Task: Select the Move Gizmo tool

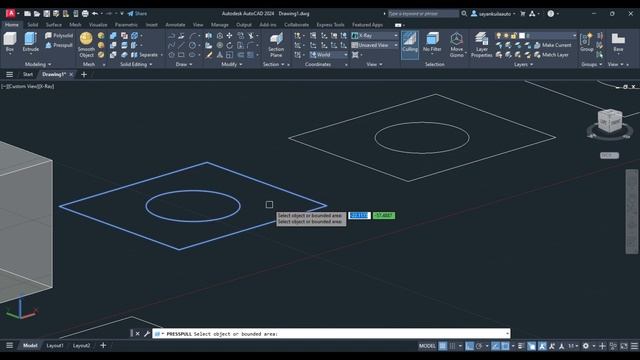Action: [456, 44]
